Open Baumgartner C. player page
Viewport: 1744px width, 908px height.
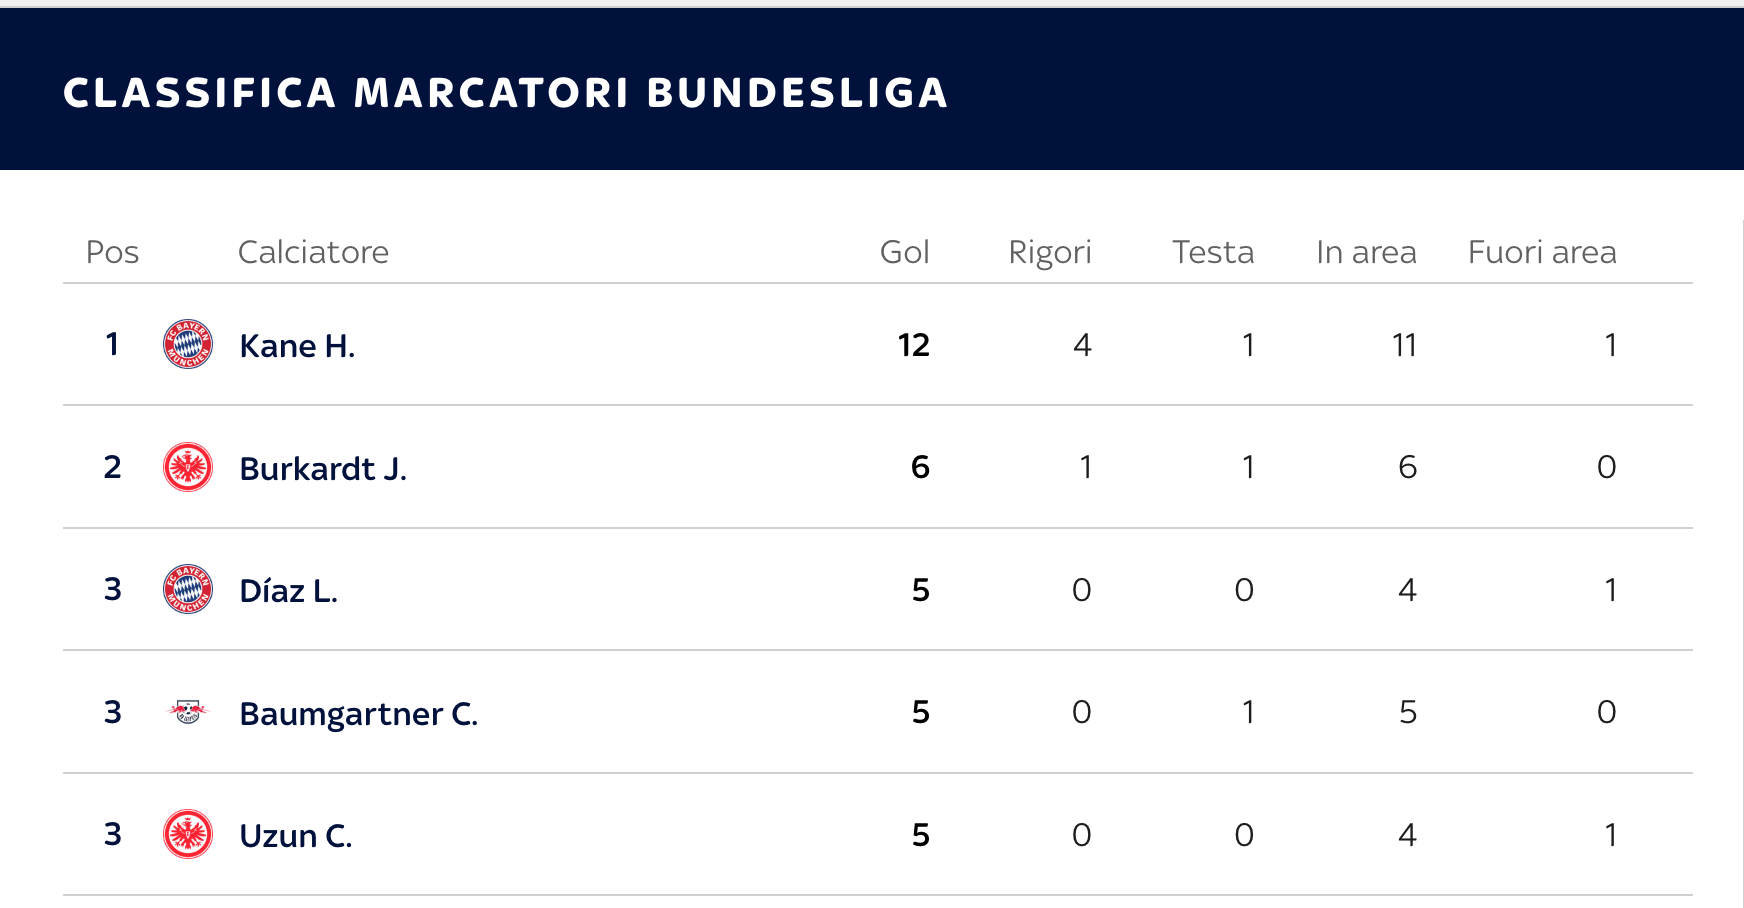click(x=358, y=714)
